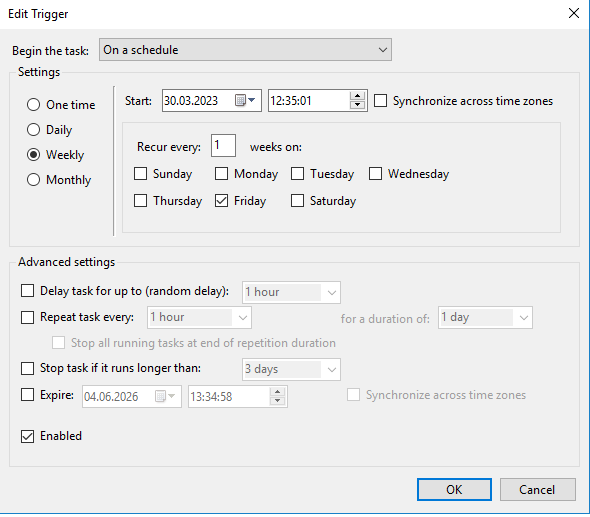Open the start date calendar picker

point(245,100)
